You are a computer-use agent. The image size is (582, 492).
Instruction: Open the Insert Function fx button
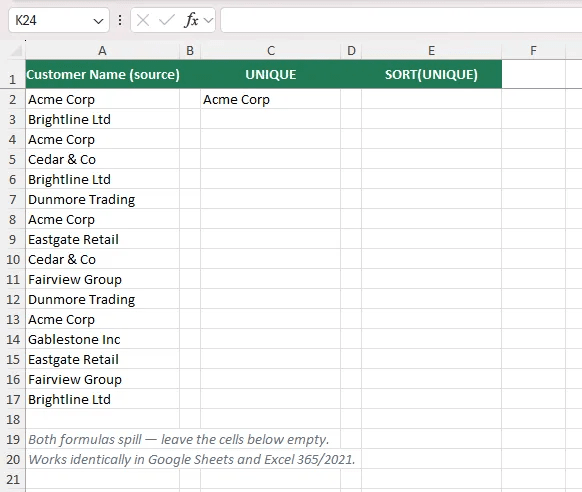pyautogui.click(x=192, y=20)
